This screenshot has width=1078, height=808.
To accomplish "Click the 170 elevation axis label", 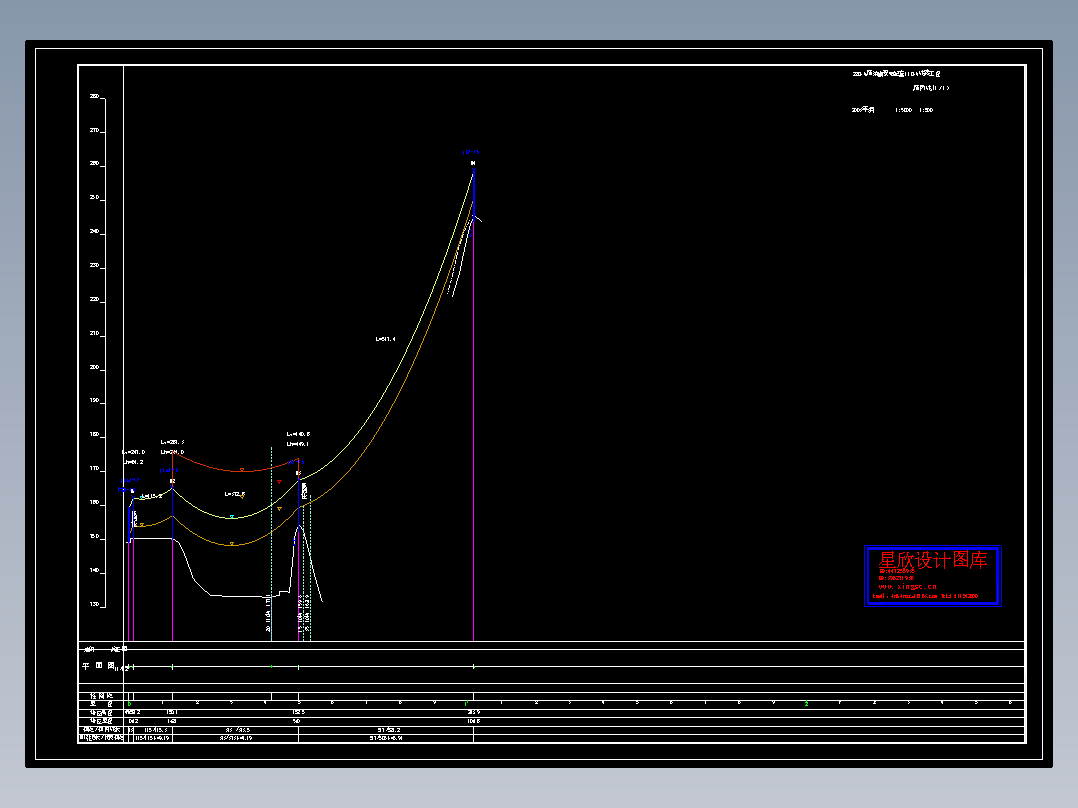I will [x=94, y=468].
